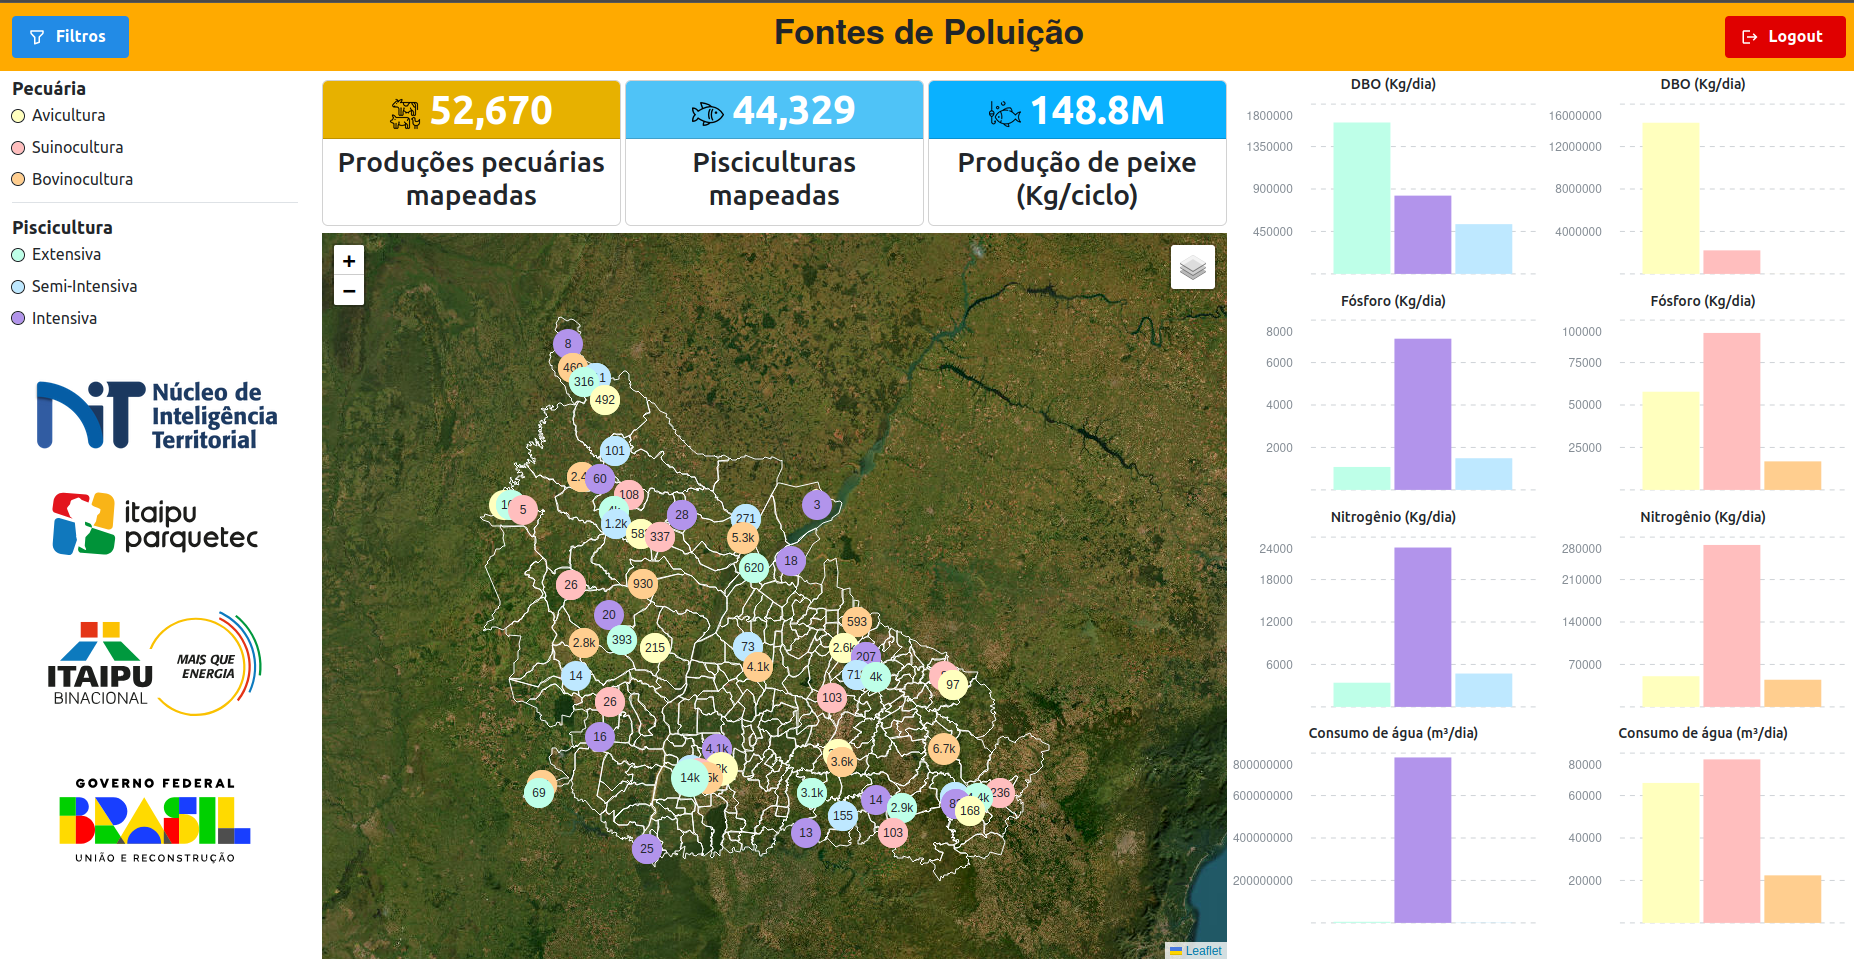1854x971 pixels.
Task: Click the purple Intensiva color swatch
Action: coord(17,318)
